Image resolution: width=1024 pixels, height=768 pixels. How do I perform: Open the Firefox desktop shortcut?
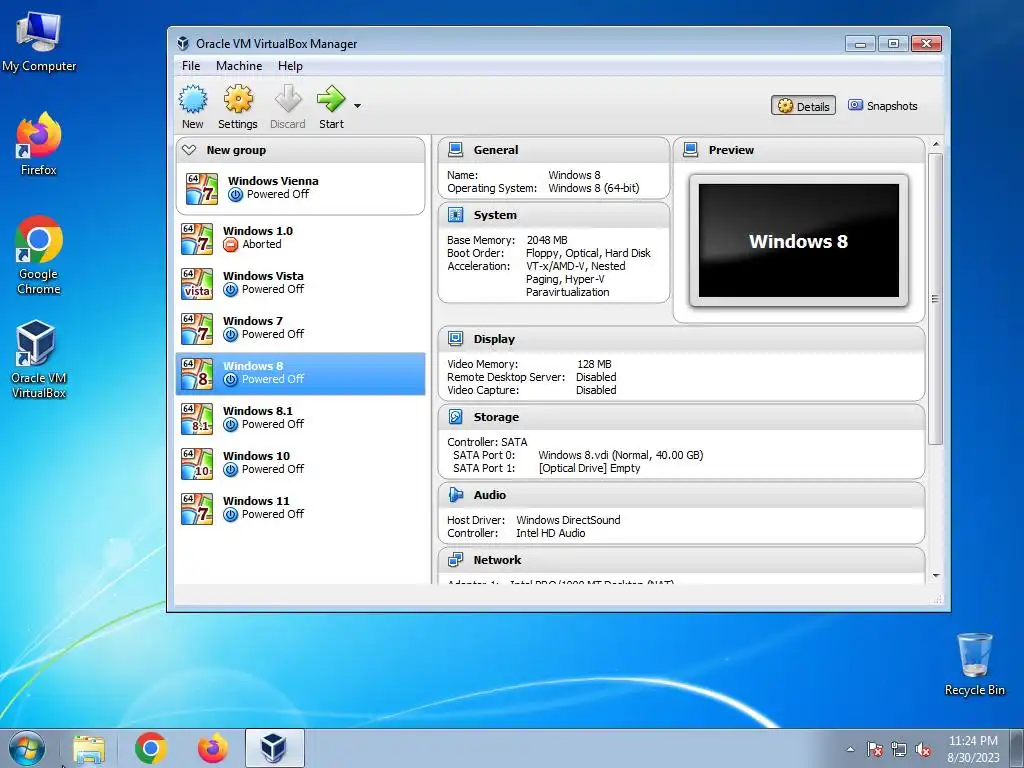click(39, 144)
